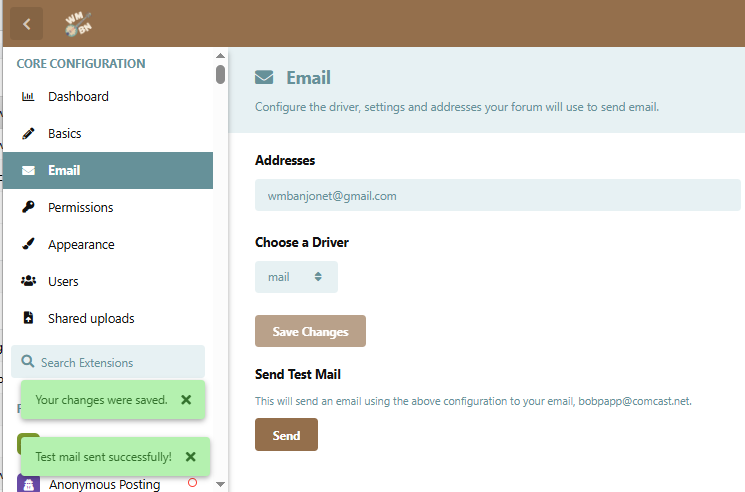Open the Basics settings page
Viewport: 745px width, 492px height.
pyautogui.click(x=65, y=134)
